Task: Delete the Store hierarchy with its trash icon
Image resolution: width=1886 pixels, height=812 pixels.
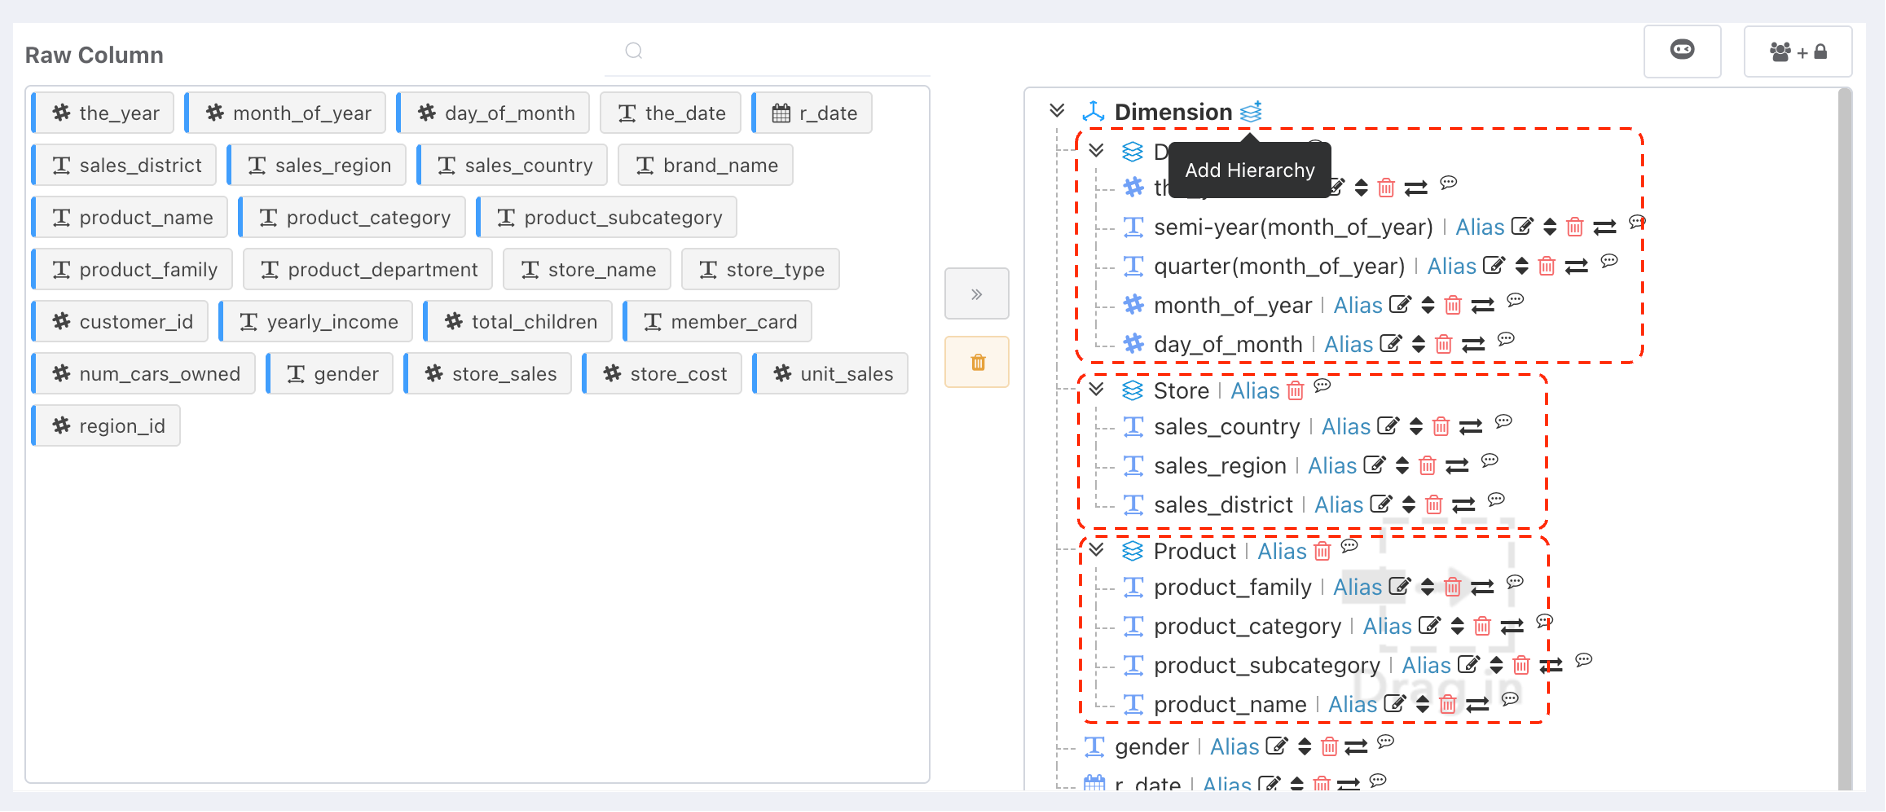Action: coord(1295,391)
